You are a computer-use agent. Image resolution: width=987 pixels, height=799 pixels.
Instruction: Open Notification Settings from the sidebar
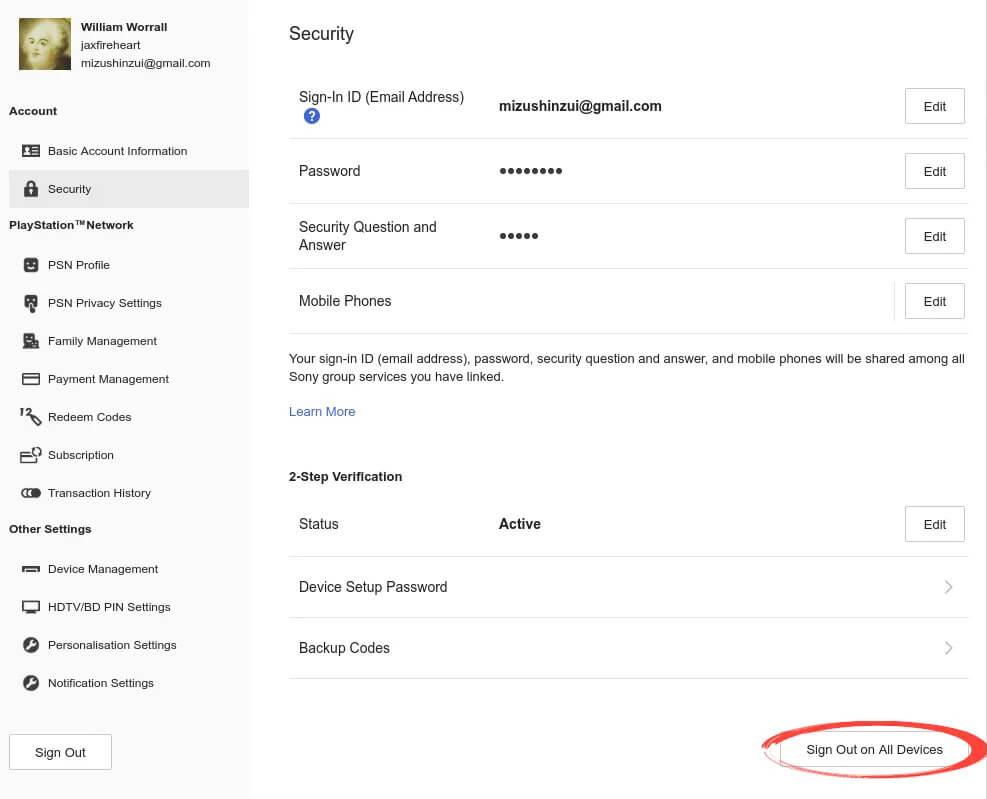pyautogui.click(x=100, y=683)
